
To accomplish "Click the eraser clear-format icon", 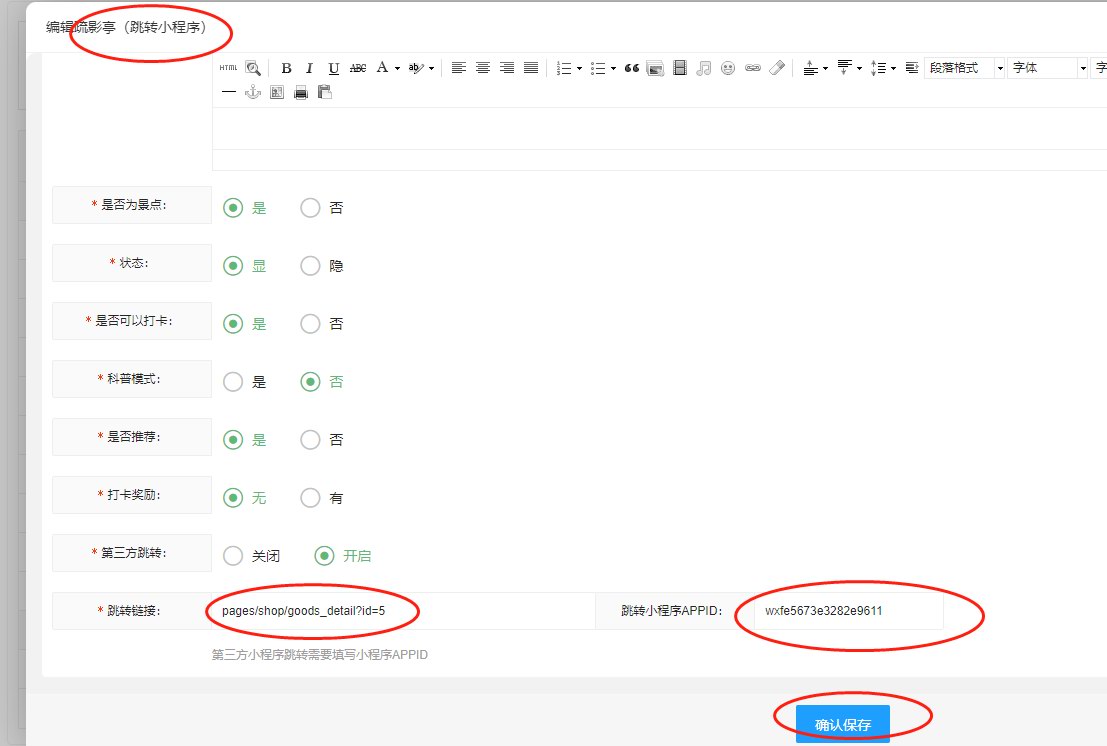I will (x=777, y=68).
